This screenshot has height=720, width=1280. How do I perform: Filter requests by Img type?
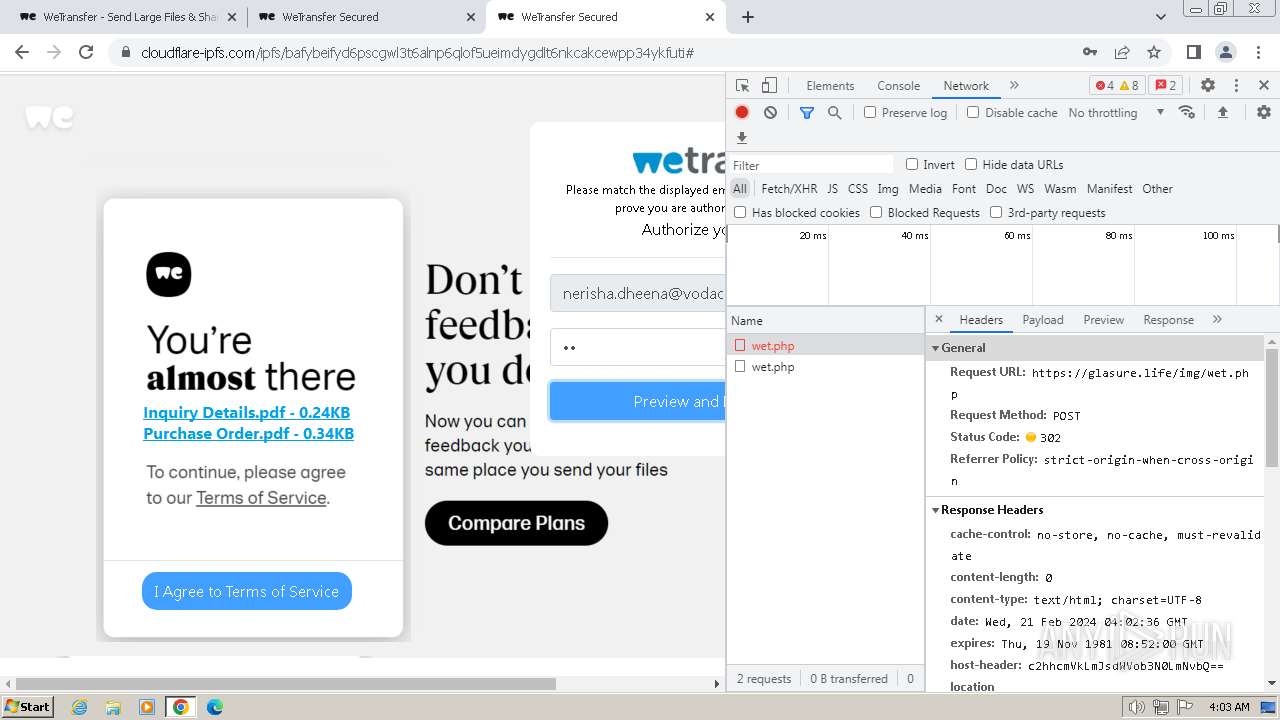(888, 188)
